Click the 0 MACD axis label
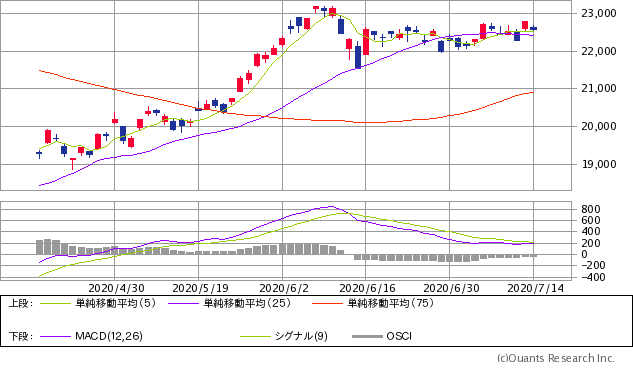 (584, 254)
